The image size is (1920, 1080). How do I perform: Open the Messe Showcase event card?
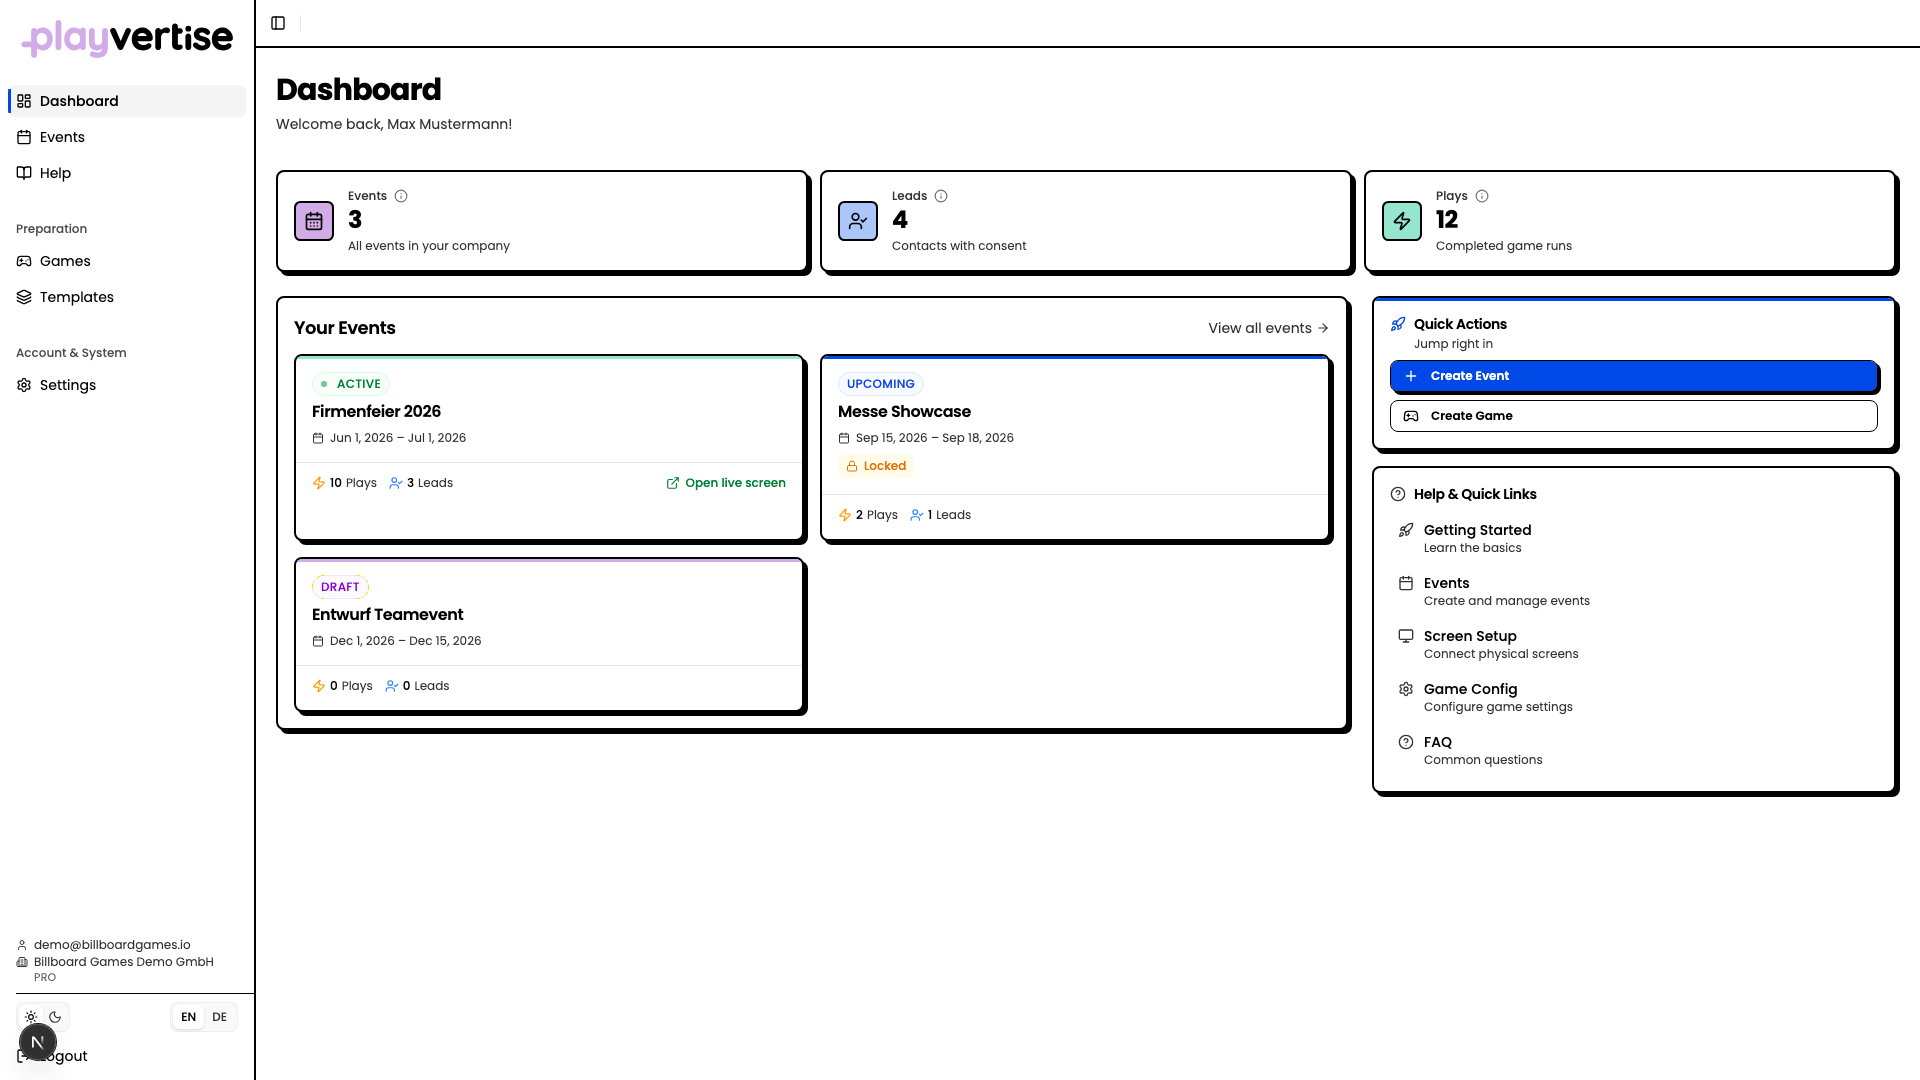pos(1075,447)
